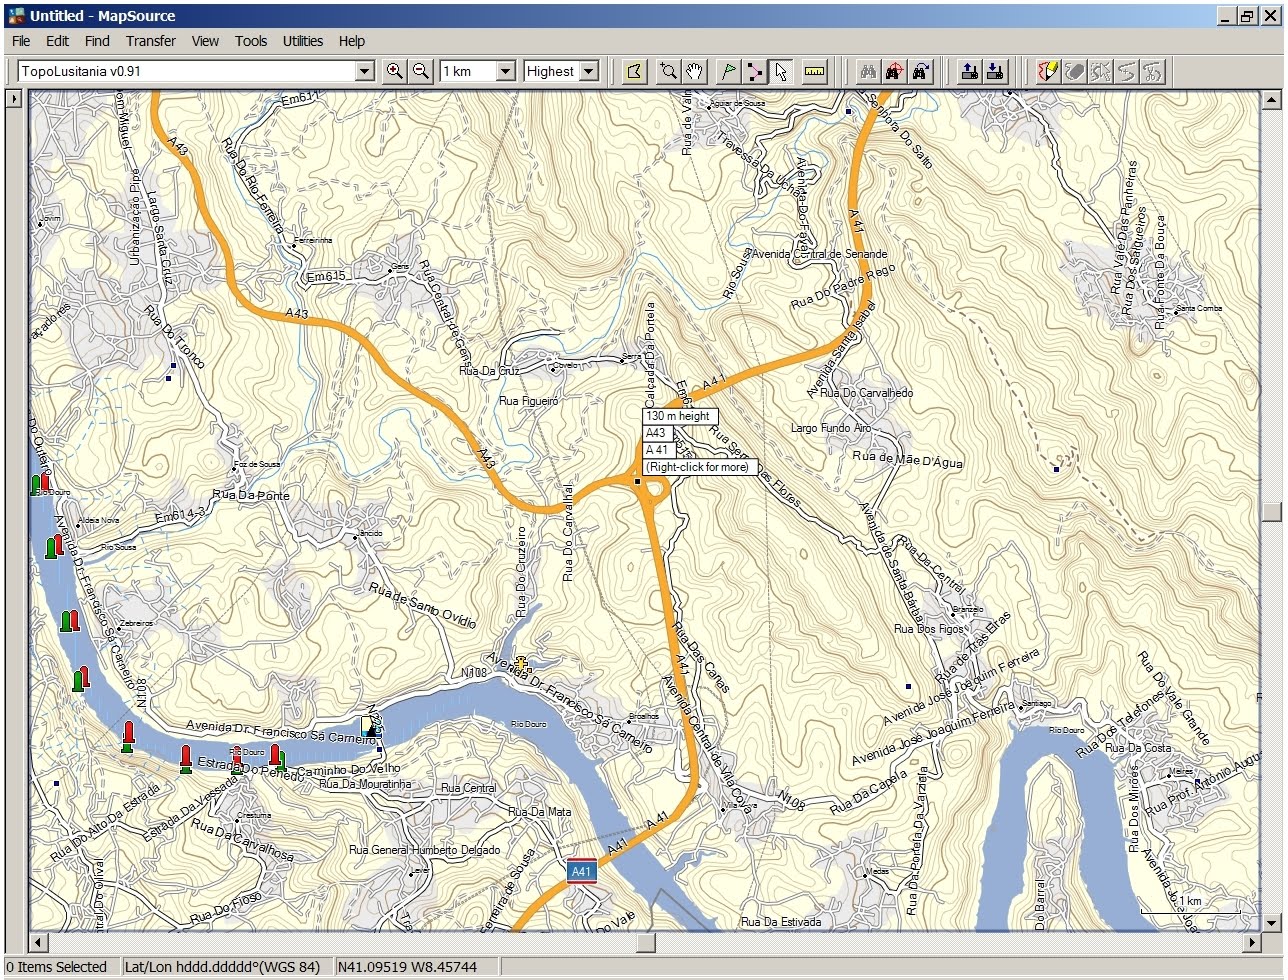Select the Distance/Bearing ruler tool
Screen dimensions: 1288x980
(x=815, y=71)
